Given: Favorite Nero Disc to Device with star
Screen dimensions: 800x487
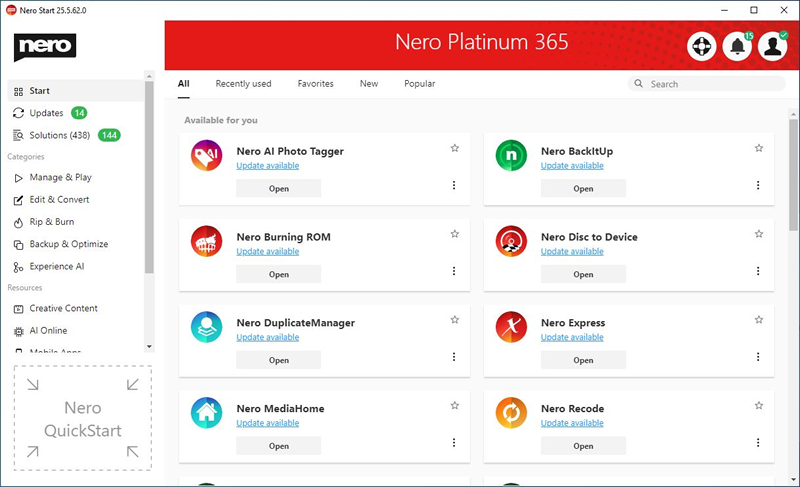Looking at the screenshot, I should point(759,234).
